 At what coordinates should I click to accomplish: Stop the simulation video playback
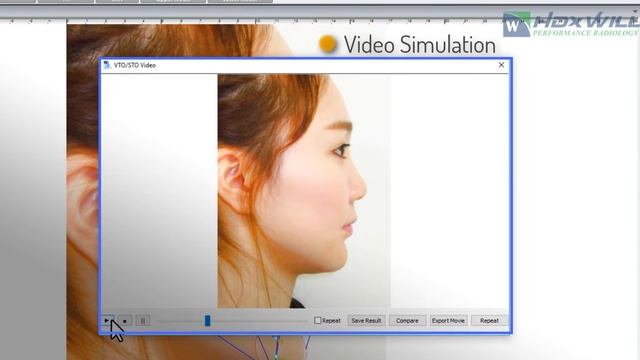pos(125,321)
